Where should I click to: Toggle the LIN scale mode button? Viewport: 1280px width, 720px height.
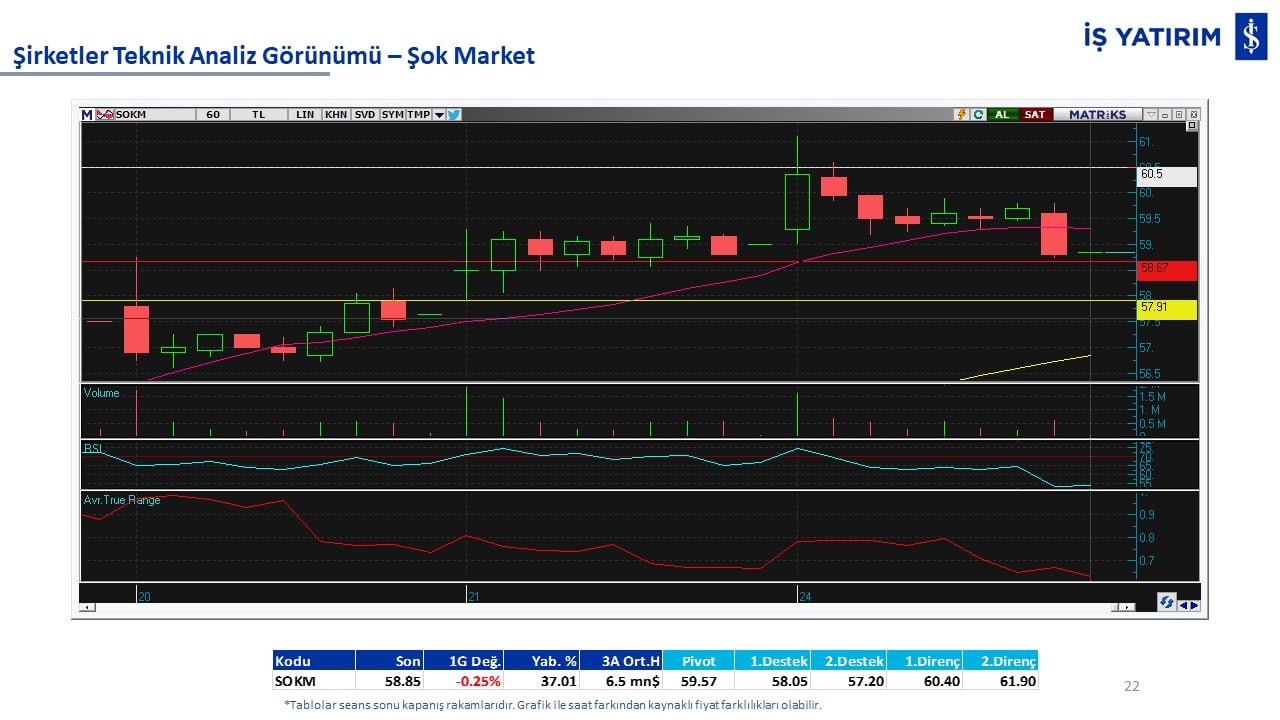(305, 115)
